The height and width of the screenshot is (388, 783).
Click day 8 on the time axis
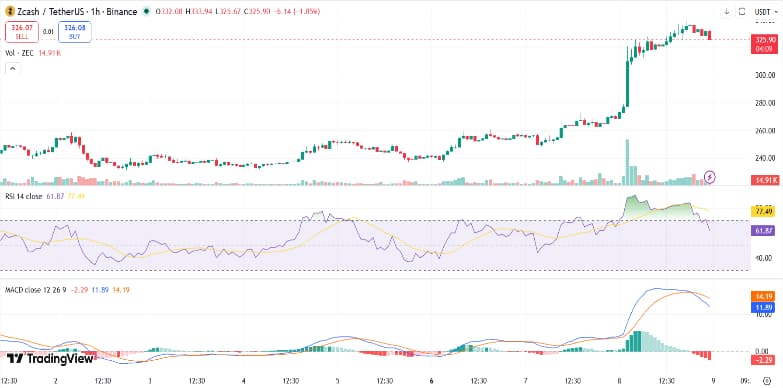[620, 381]
